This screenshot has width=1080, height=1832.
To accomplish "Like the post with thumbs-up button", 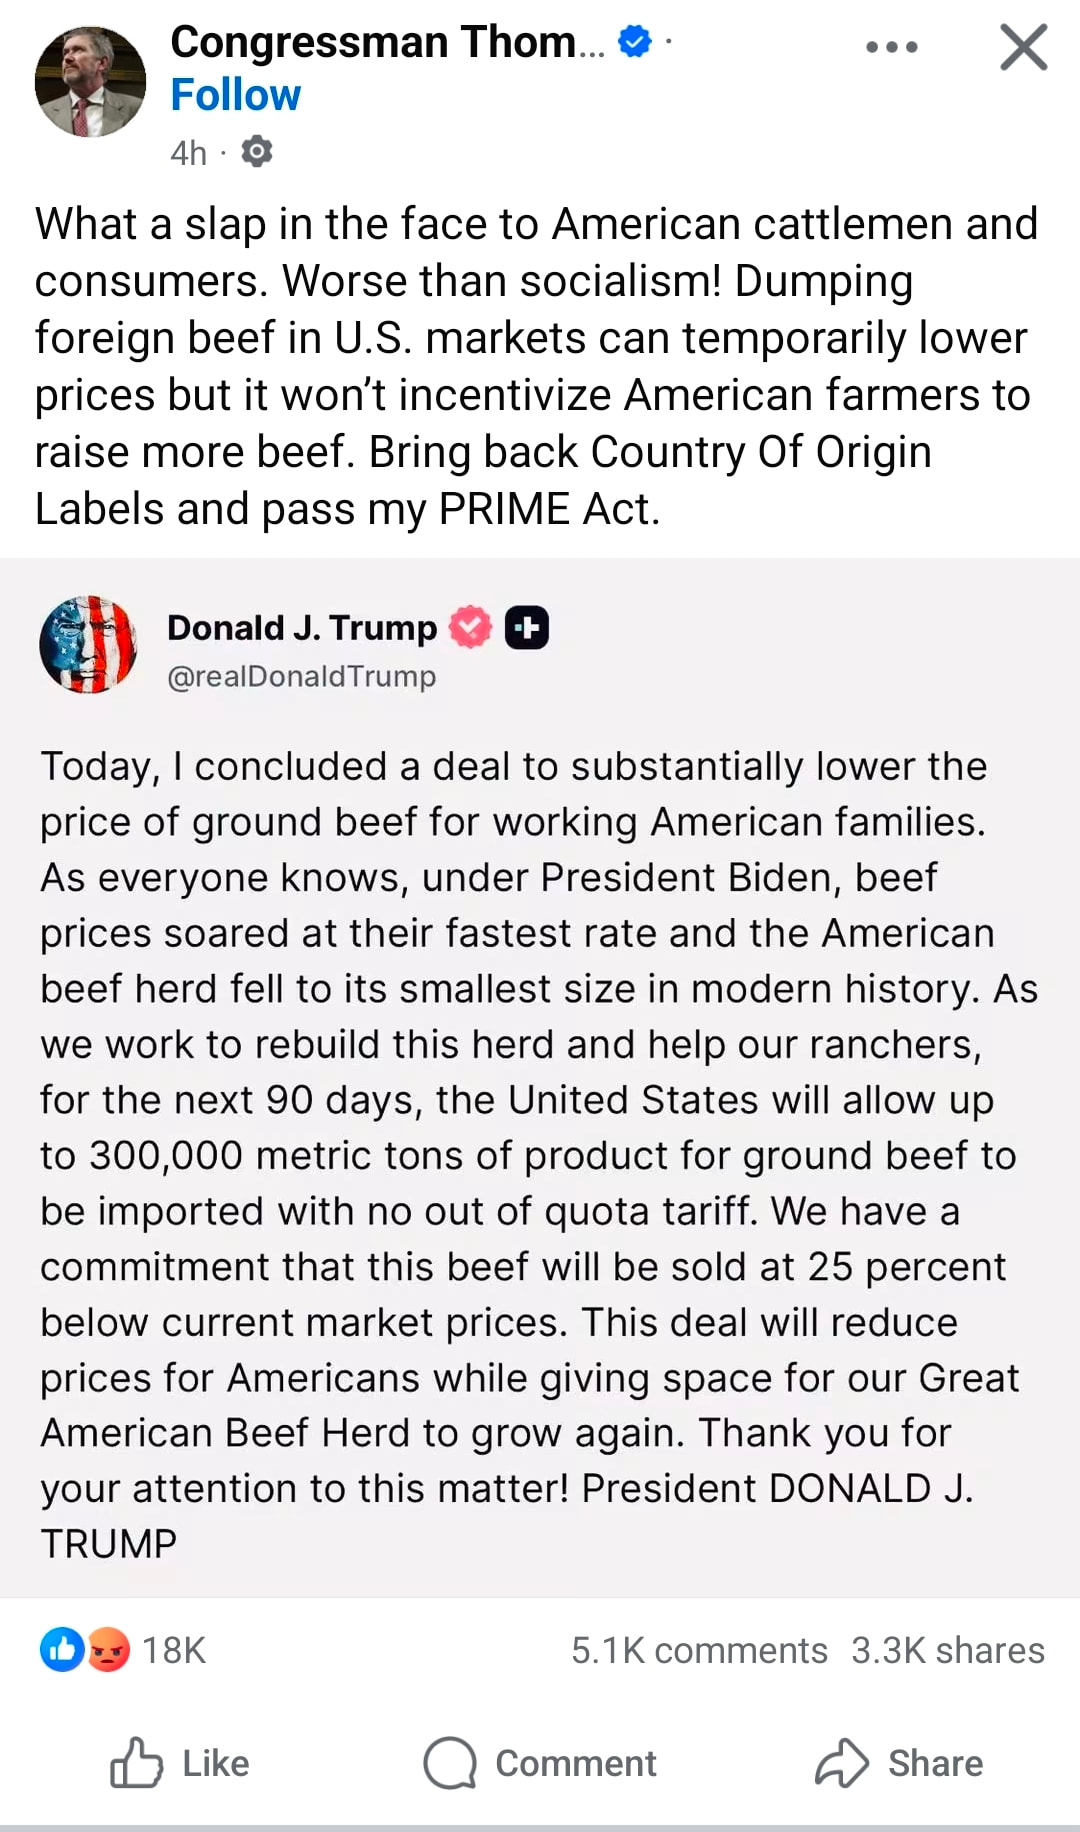I will pyautogui.click(x=180, y=1763).
